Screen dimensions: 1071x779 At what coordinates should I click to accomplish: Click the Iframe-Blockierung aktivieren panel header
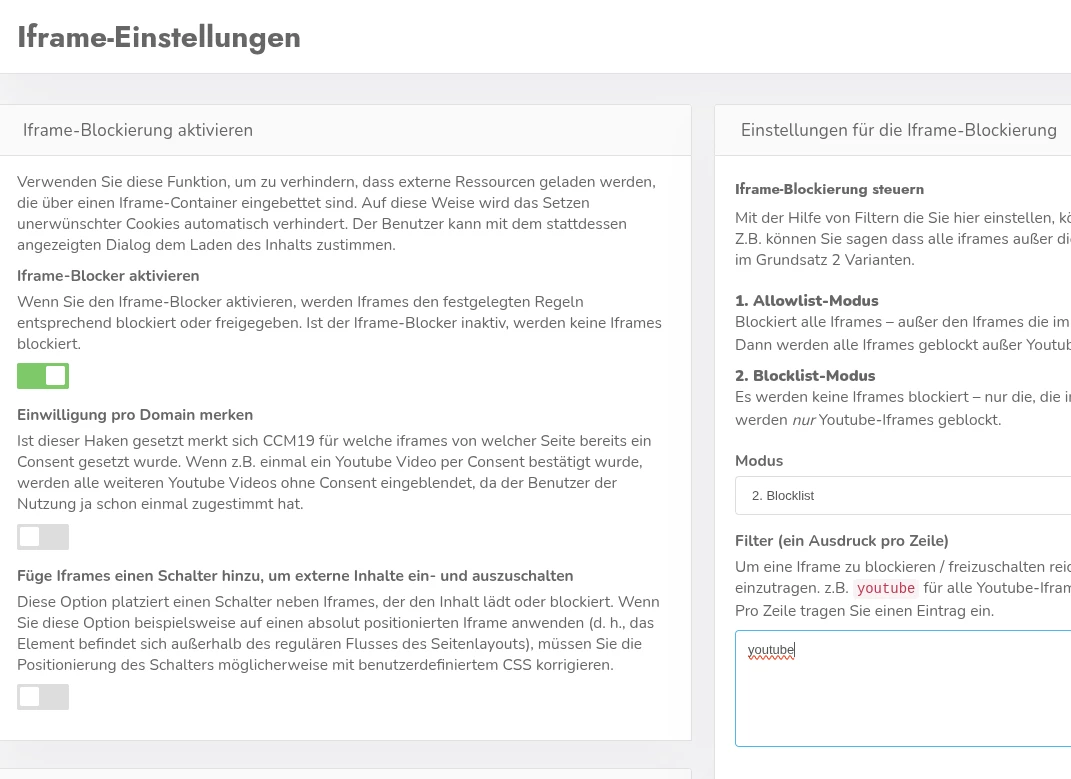coord(138,130)
